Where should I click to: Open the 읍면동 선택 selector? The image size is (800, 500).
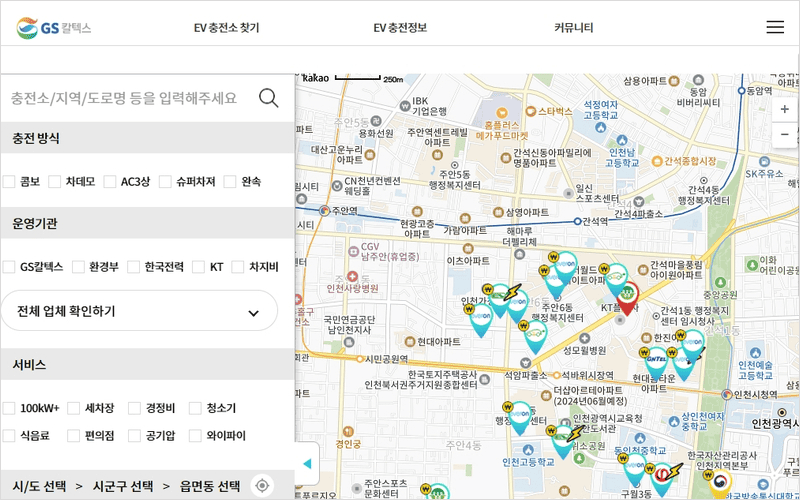coord(209,486)
